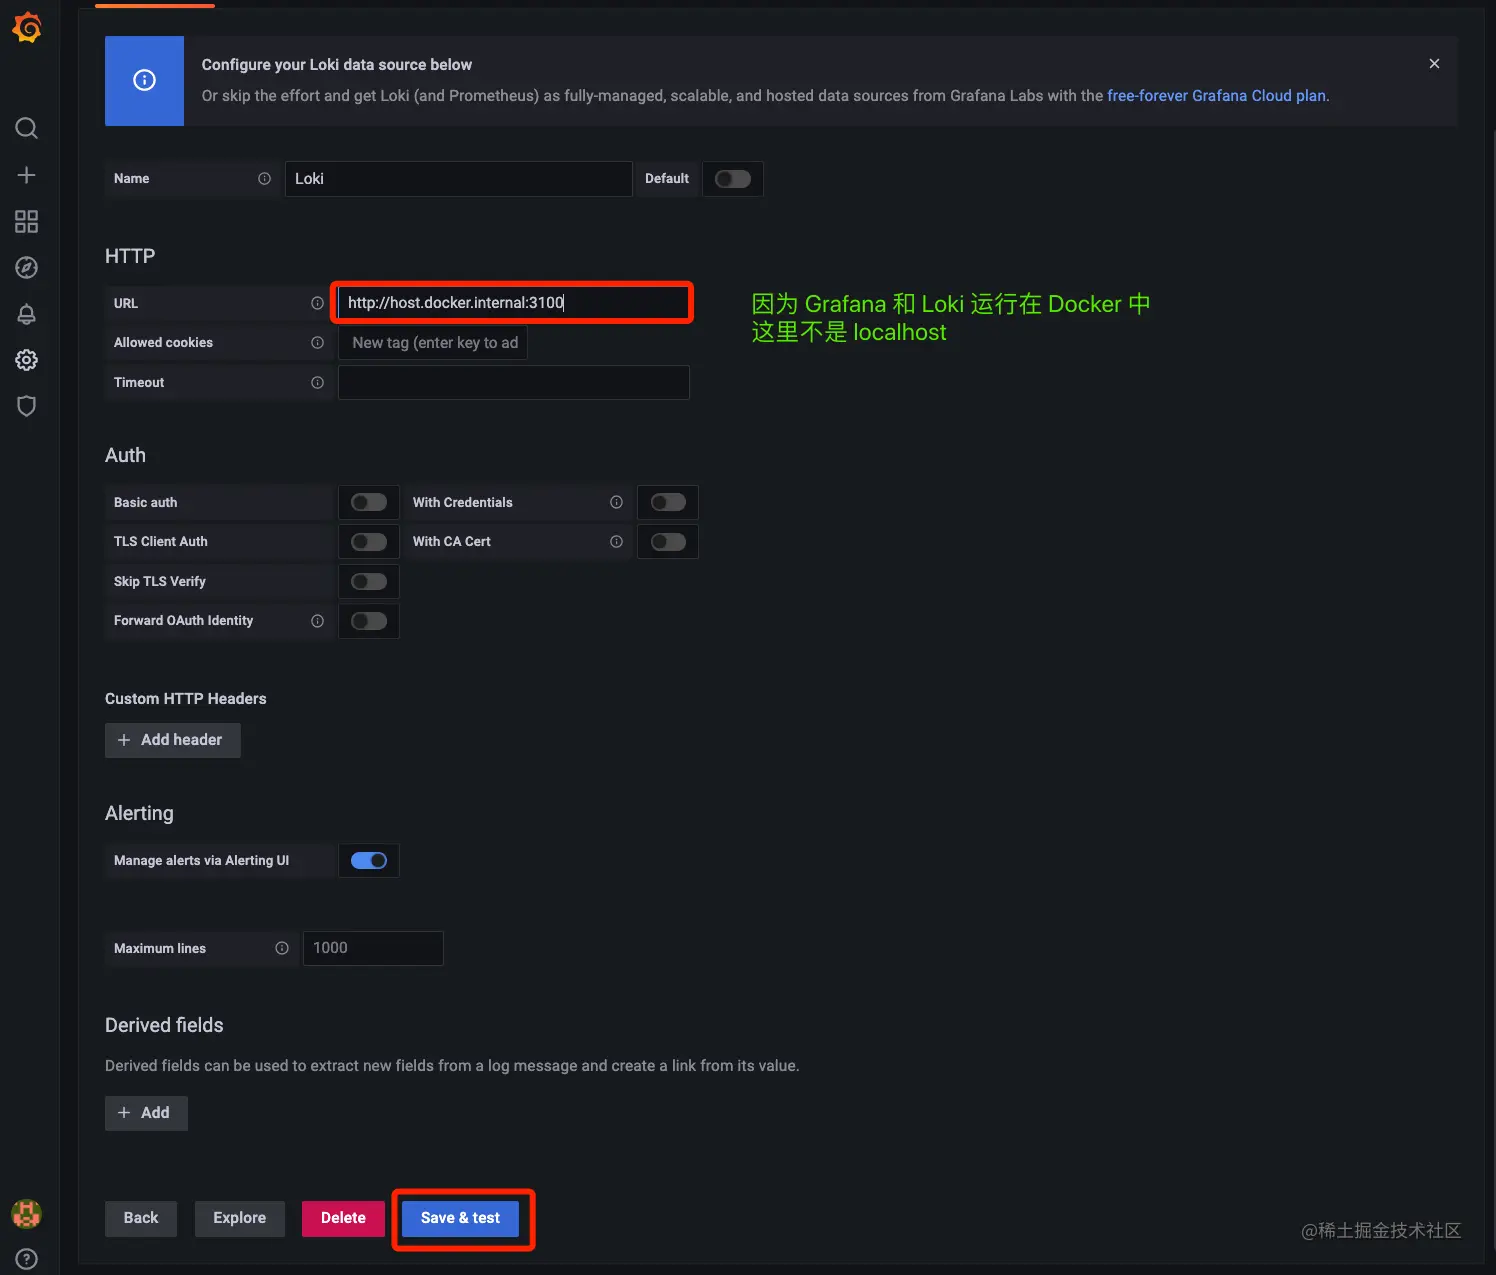Focus the URL input field
Viewport: 1496px width, 1275px height.
[513, 303]
